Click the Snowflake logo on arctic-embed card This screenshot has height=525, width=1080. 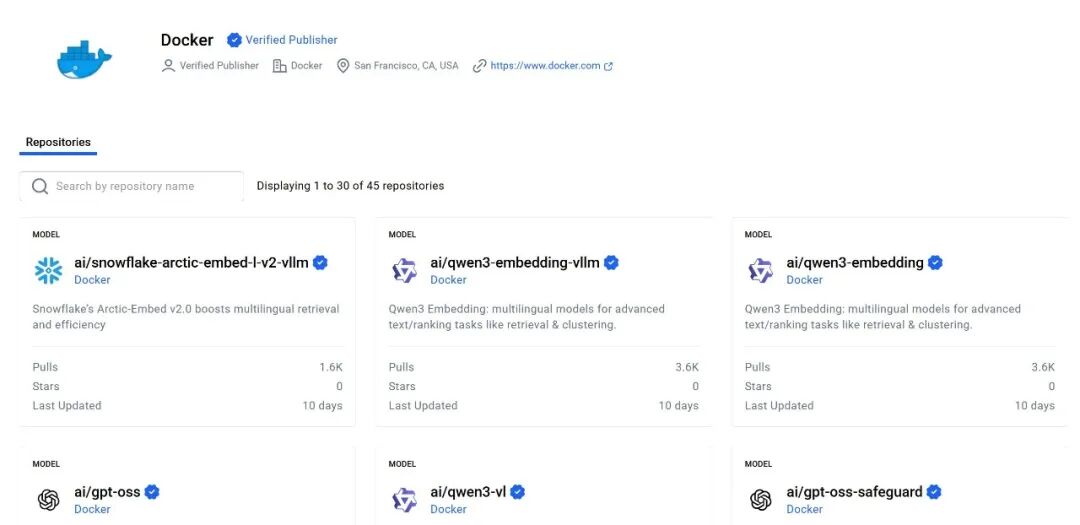(x=48, y=271)
